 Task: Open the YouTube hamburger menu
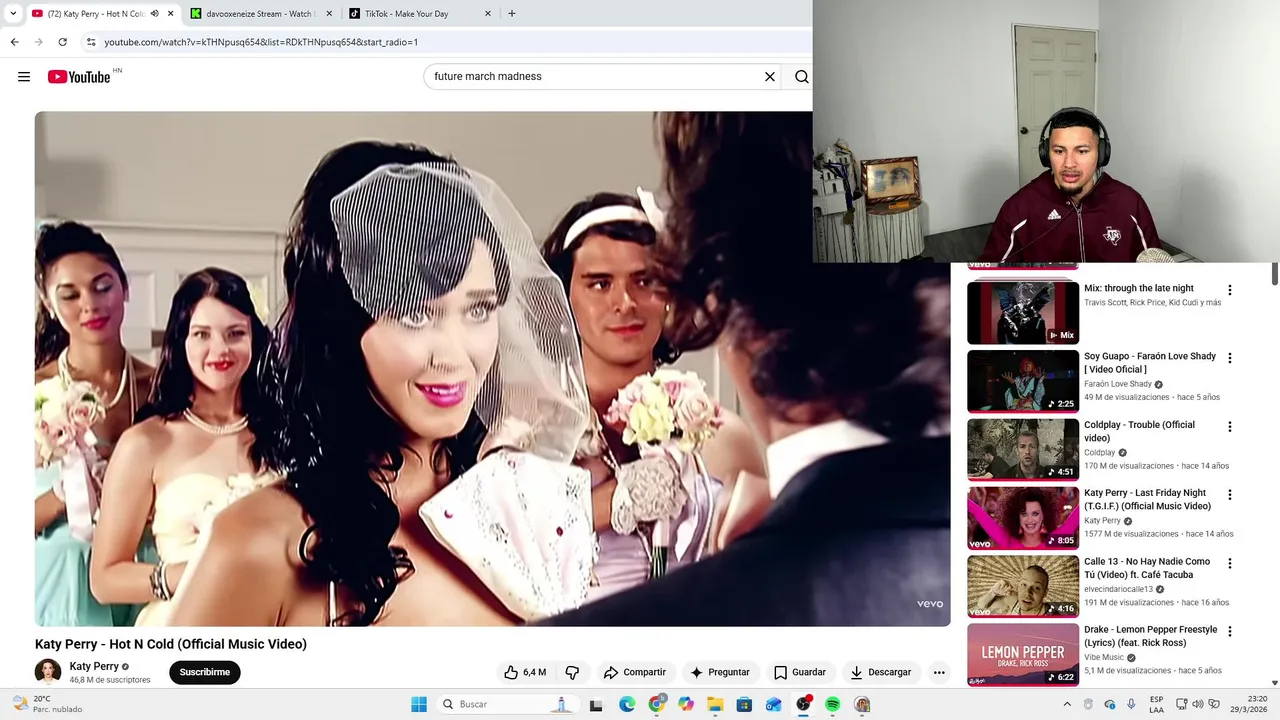24,77
